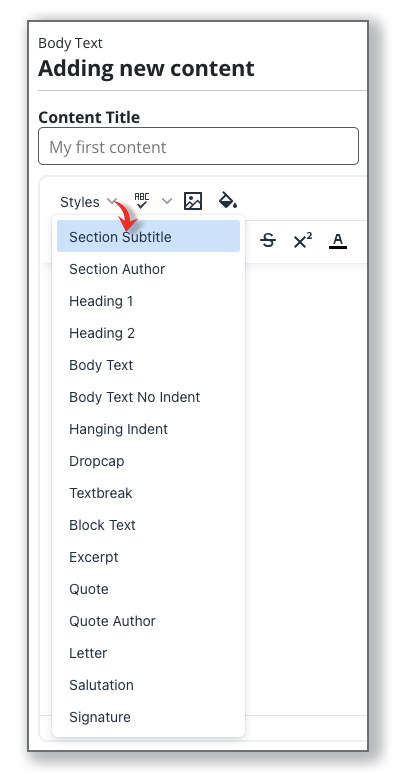Open the font color tool
Image resolution: width=396 pixels, height=774 pixels.
pyautogui.click(x=338, y=241)
